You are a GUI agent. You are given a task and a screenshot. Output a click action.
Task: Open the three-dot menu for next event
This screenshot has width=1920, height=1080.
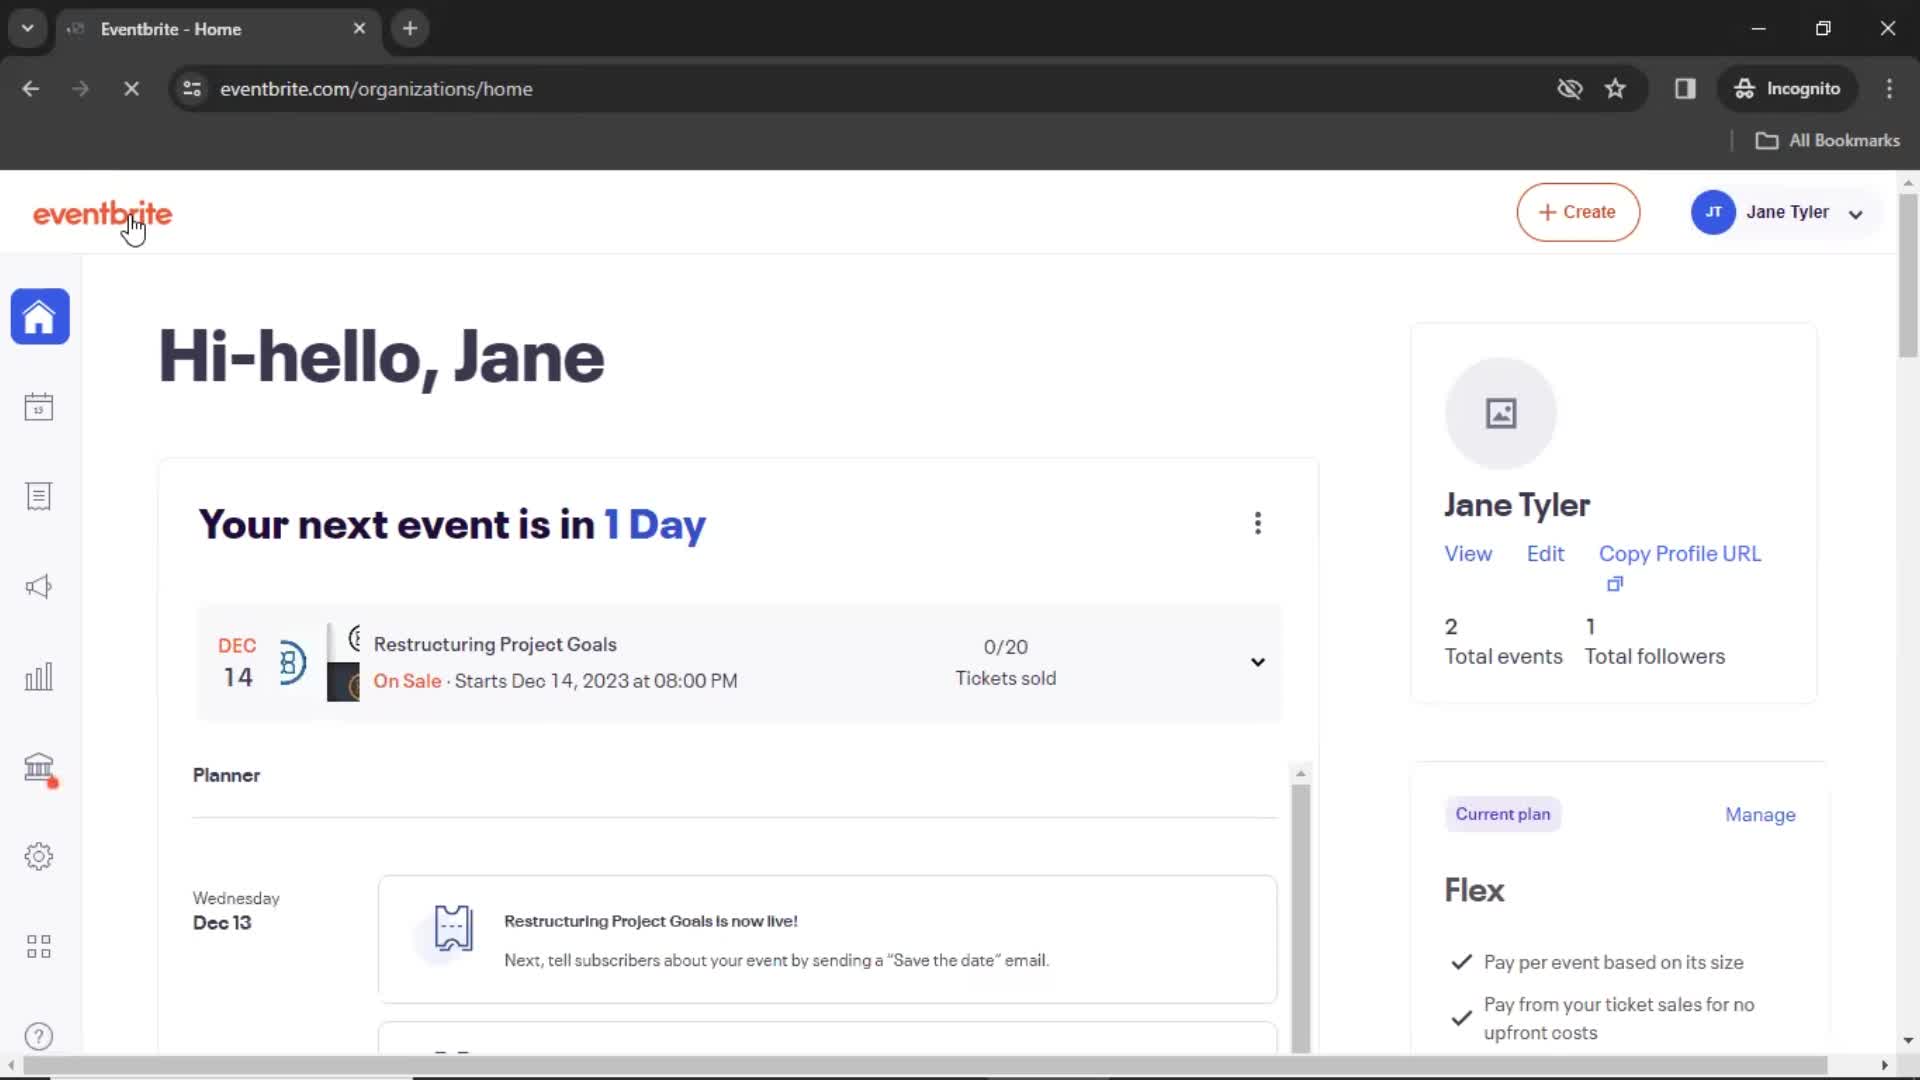coord(1258,523)
